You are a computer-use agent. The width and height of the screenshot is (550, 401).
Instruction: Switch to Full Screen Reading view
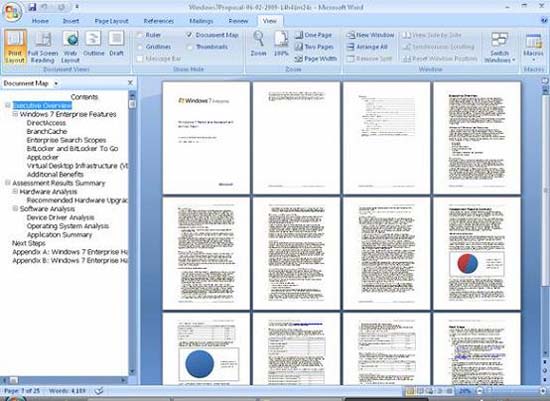tap(43, 47)
